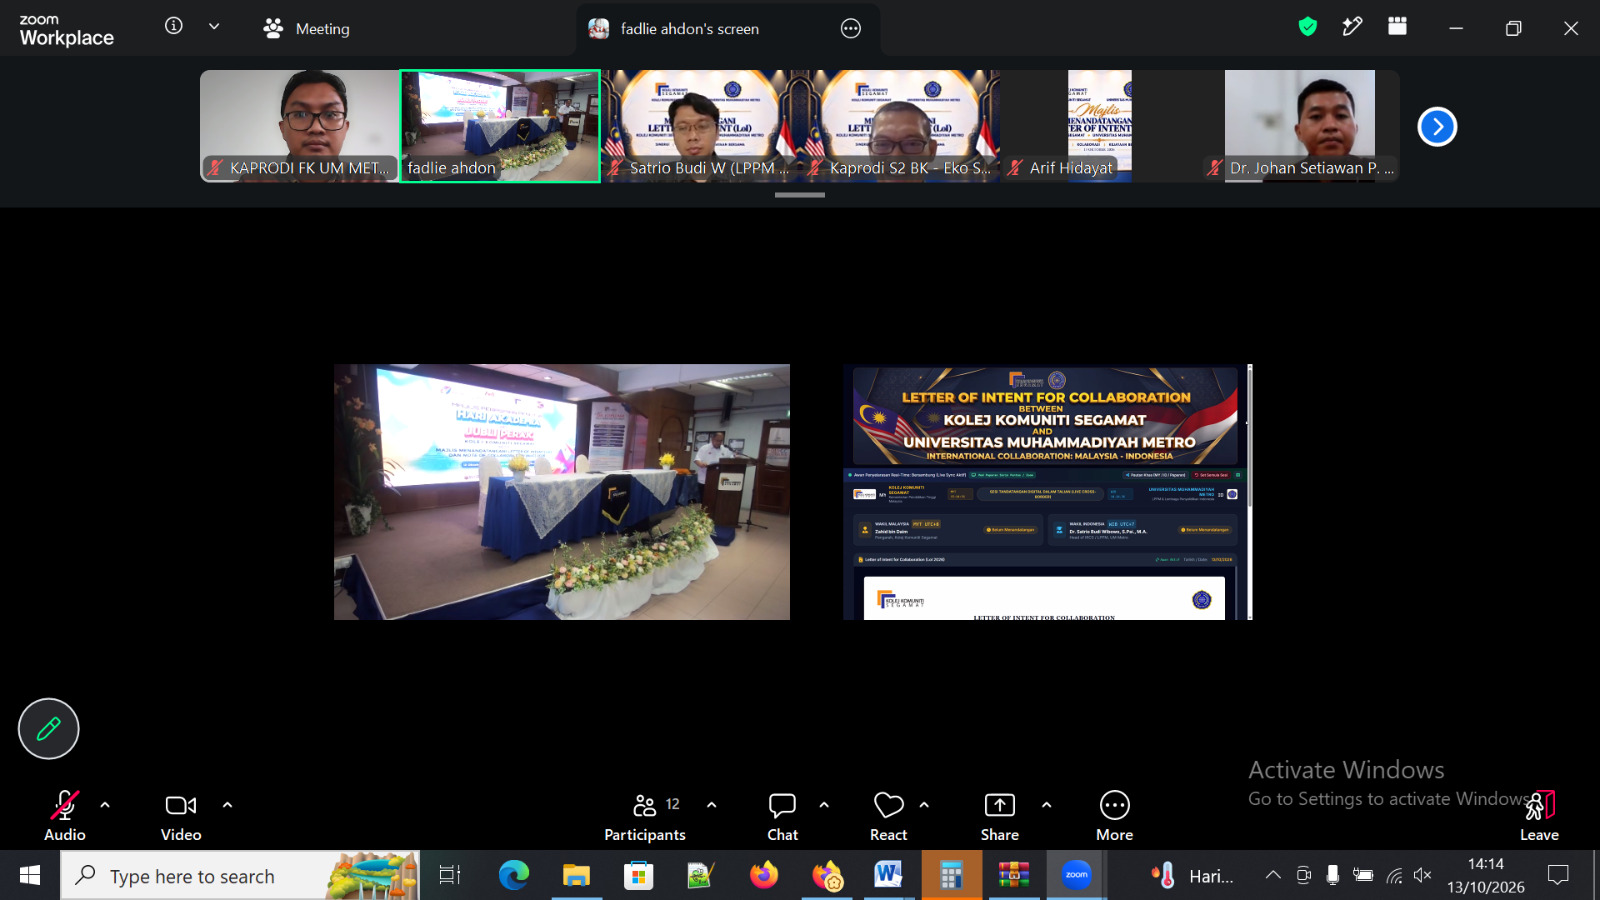Open the Chat panel
The height and width of the screenshot is (900, 1600).
coord(782,815)
